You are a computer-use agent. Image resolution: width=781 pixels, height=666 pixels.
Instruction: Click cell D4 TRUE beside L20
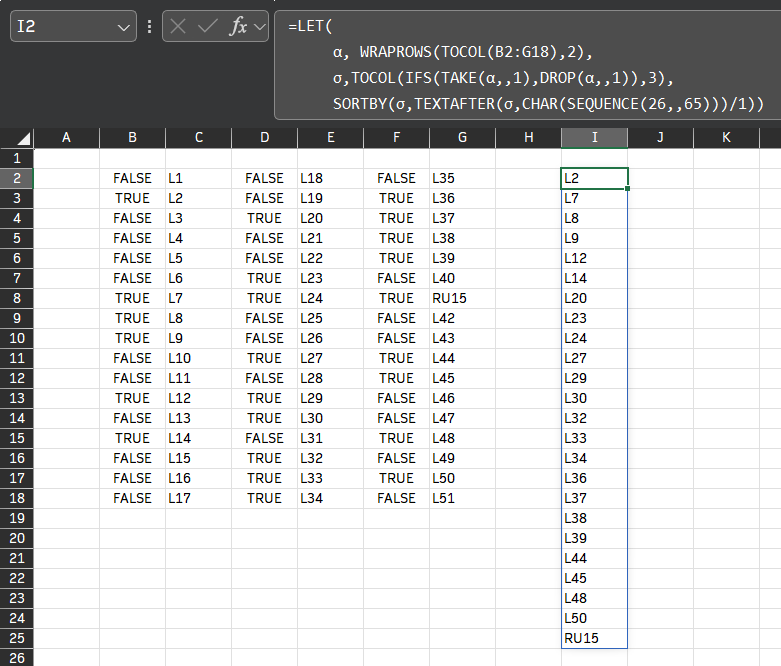click(x=264, y=218)
